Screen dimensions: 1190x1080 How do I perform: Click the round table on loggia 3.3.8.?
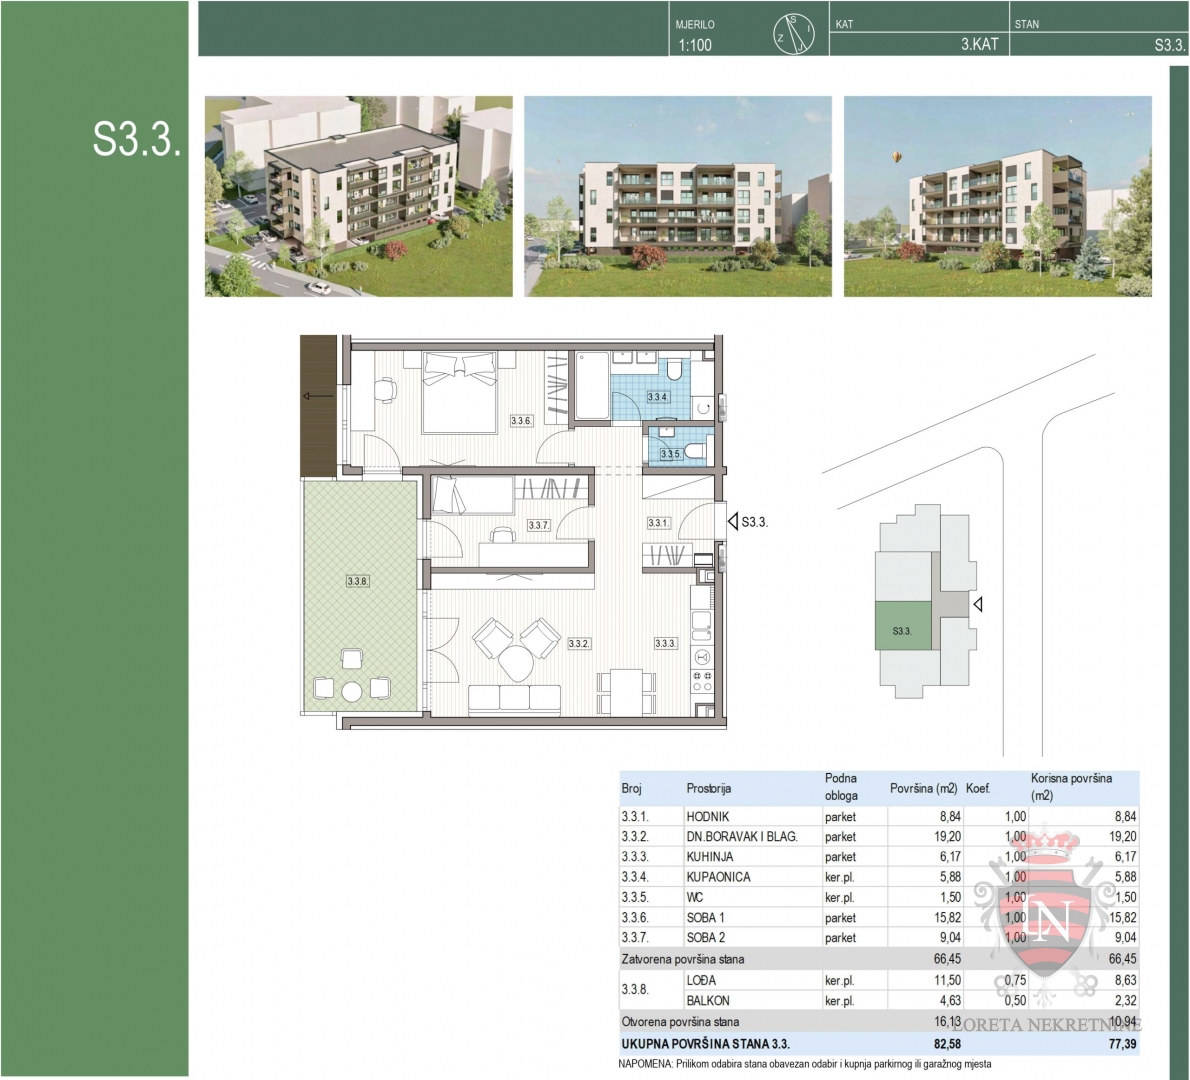(x=352, y=691)
